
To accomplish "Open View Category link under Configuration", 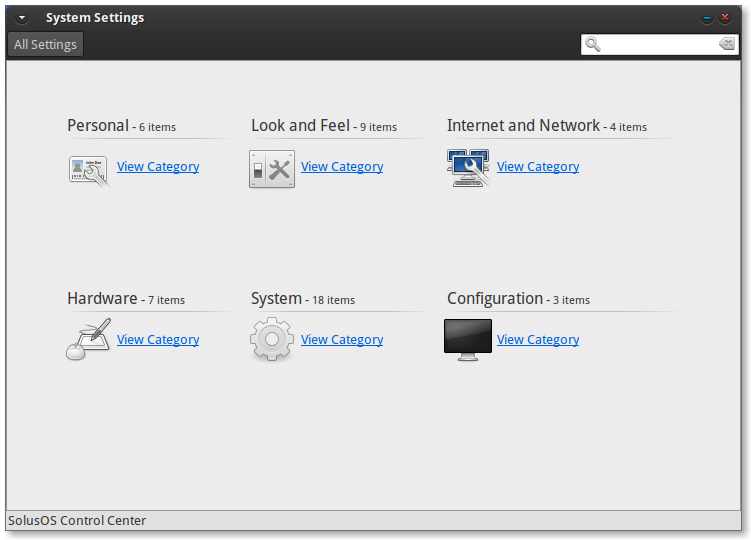I will 538,340.
